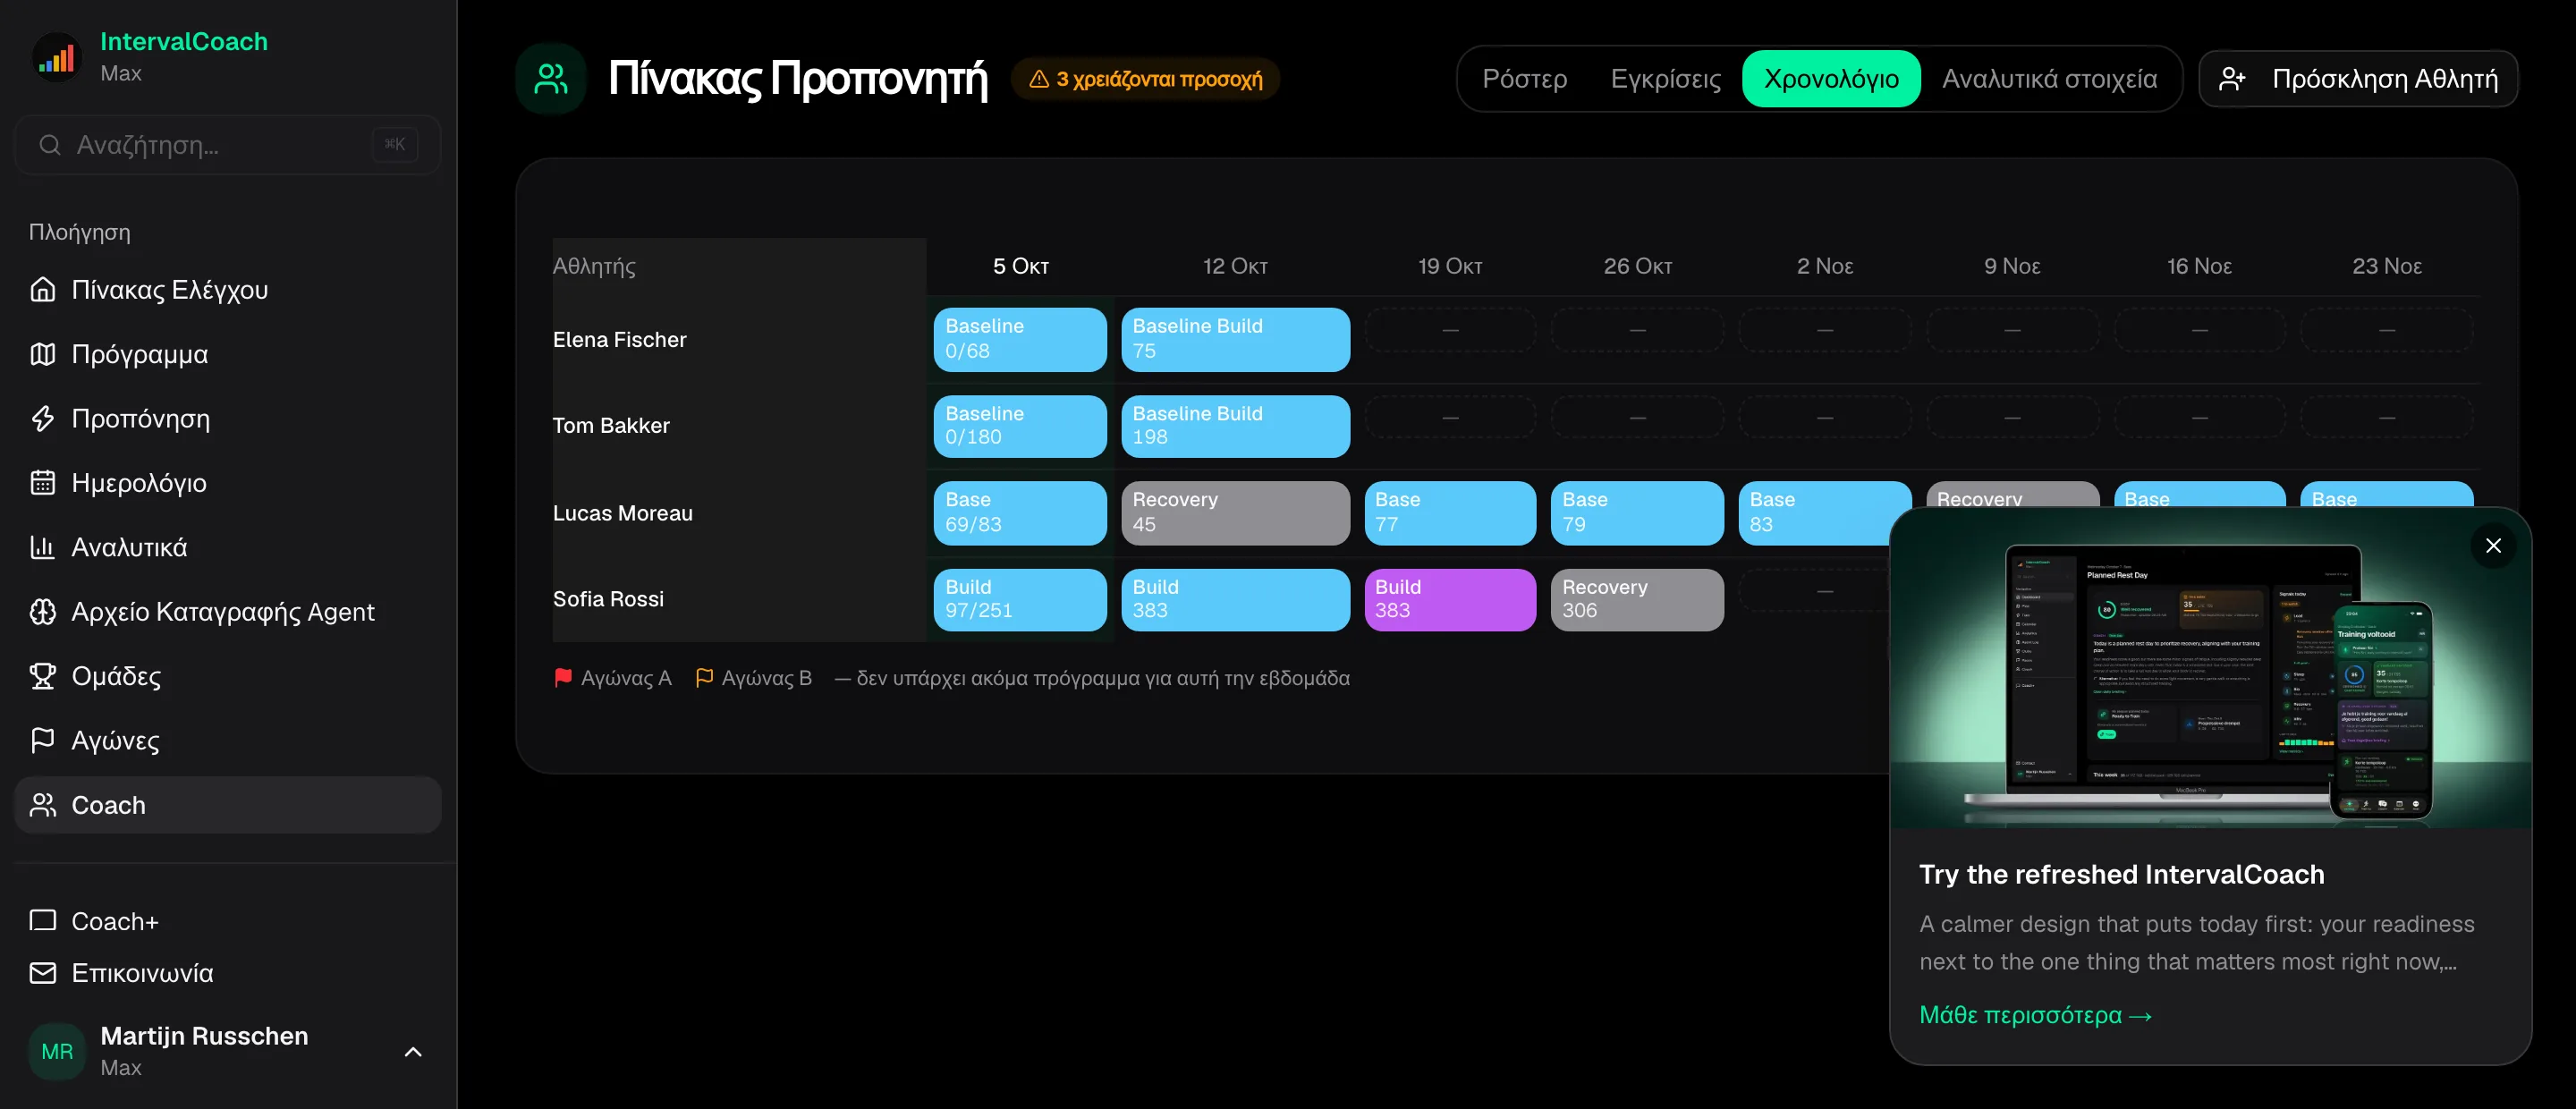
Task: Click the 3 χρειάζονται προσοχή warning badge
Action: point(1145,78)
